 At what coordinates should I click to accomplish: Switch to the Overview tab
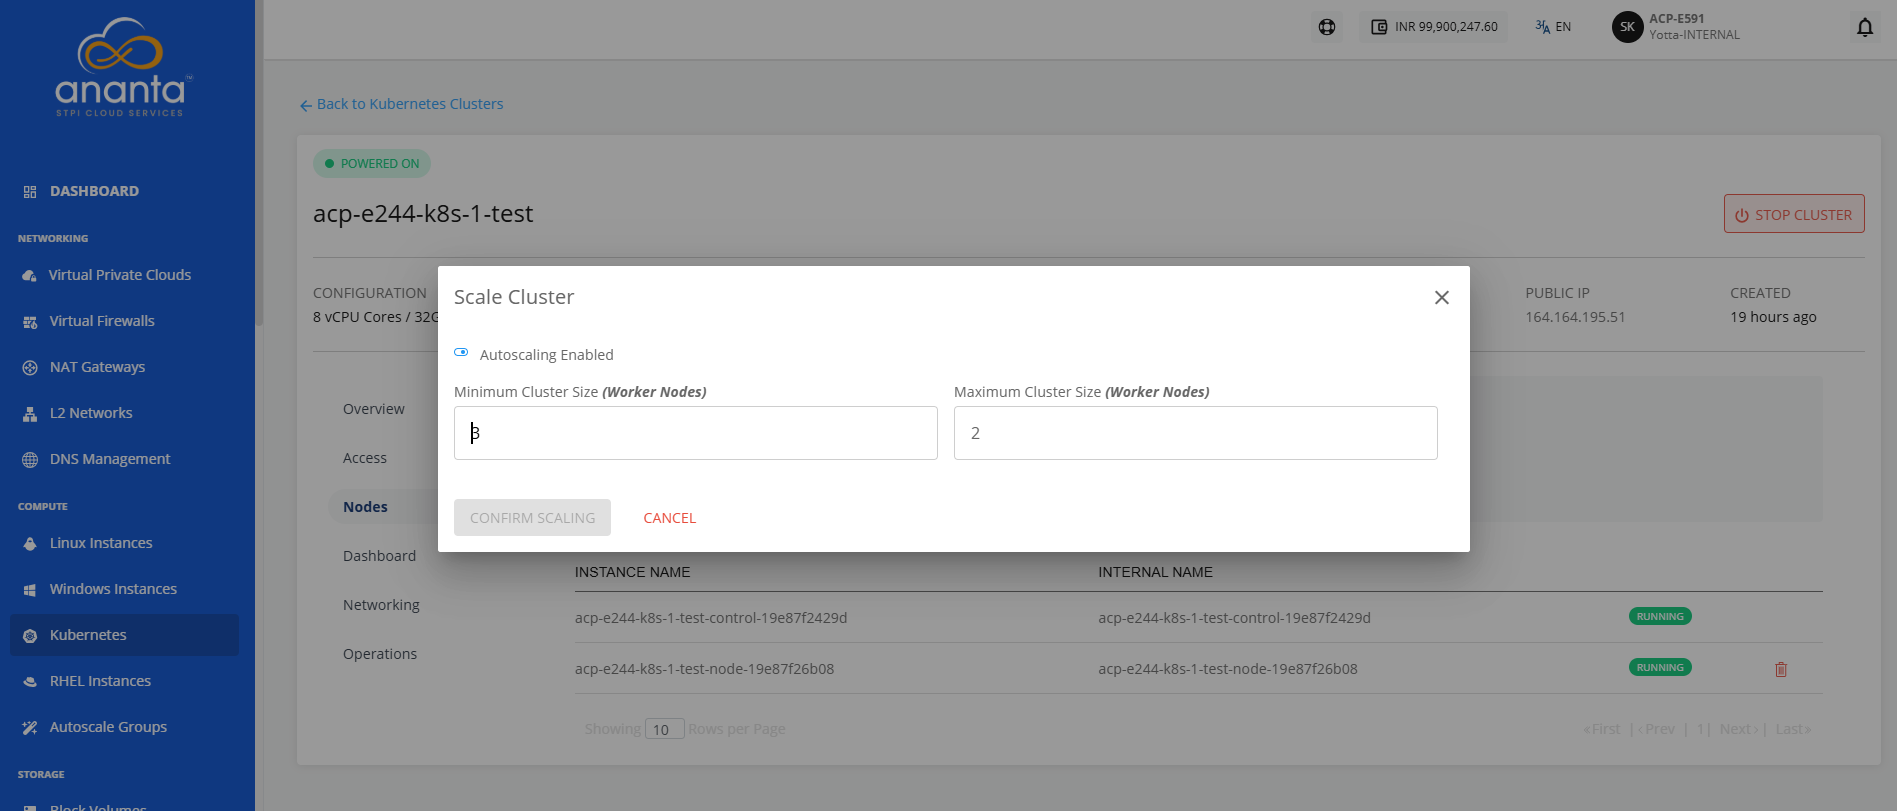374,409
